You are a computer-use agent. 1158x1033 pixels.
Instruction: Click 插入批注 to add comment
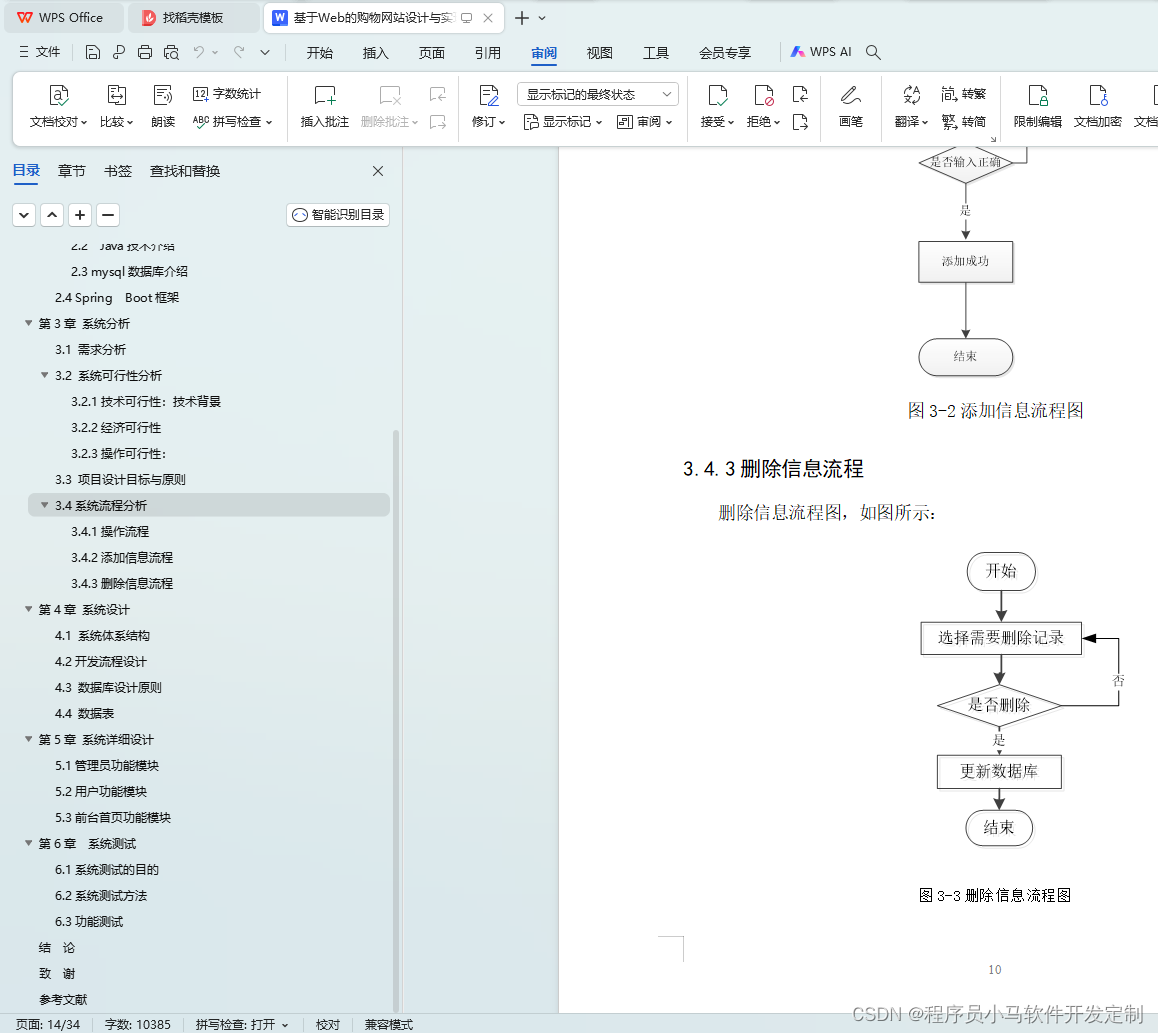click(x=324, y=106)
